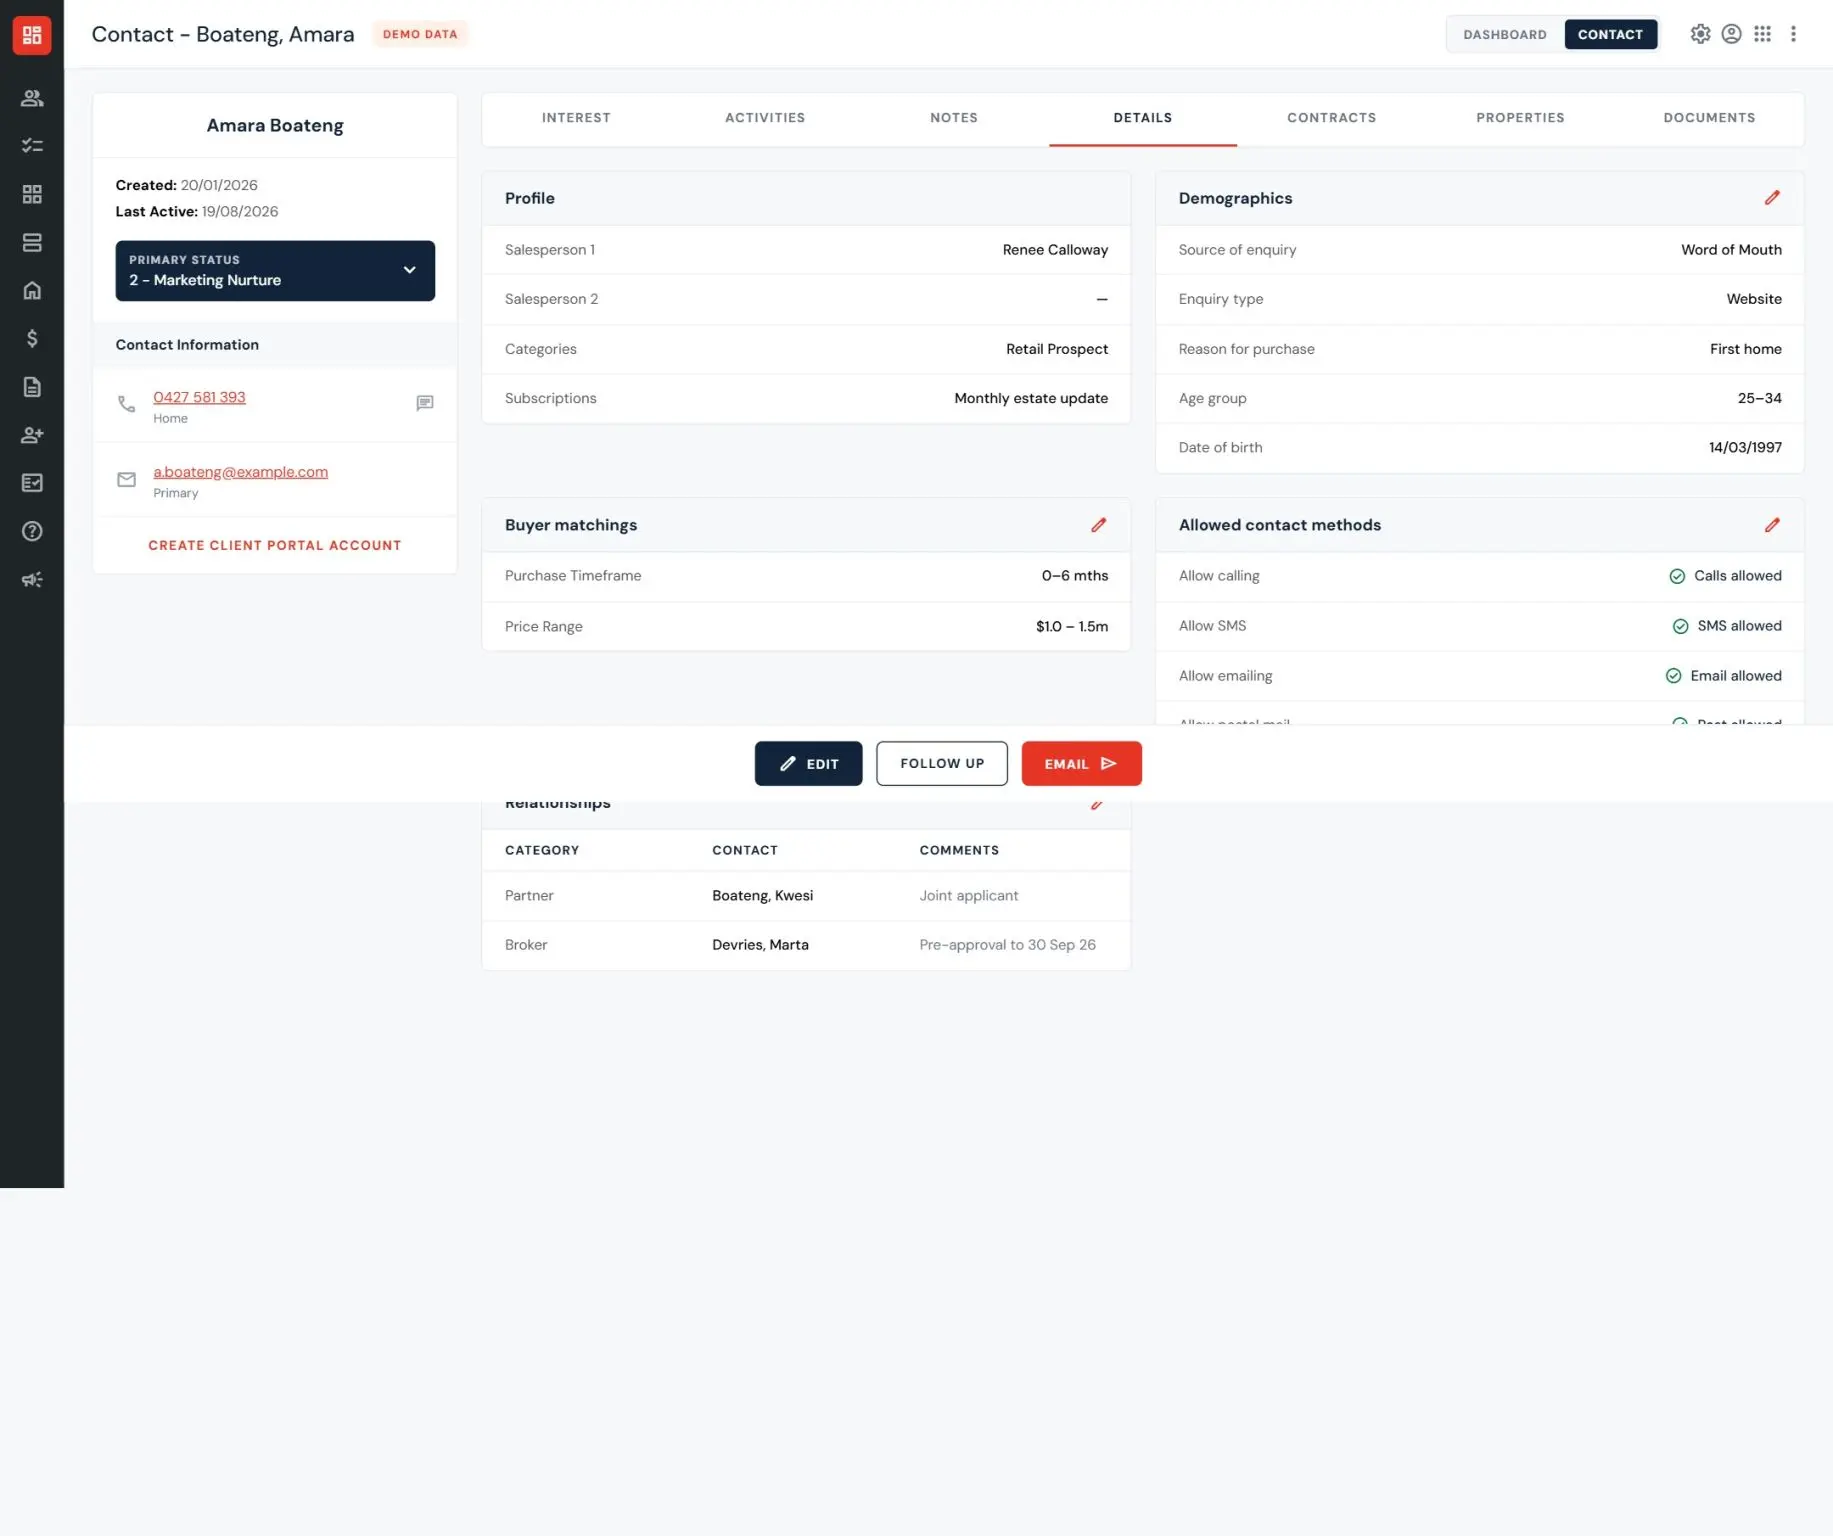This screenshot has width=1833, height=1536.
Task: Open the checklist form icon in sidebar
Action: pyautogui.click(x=32, y=483)
